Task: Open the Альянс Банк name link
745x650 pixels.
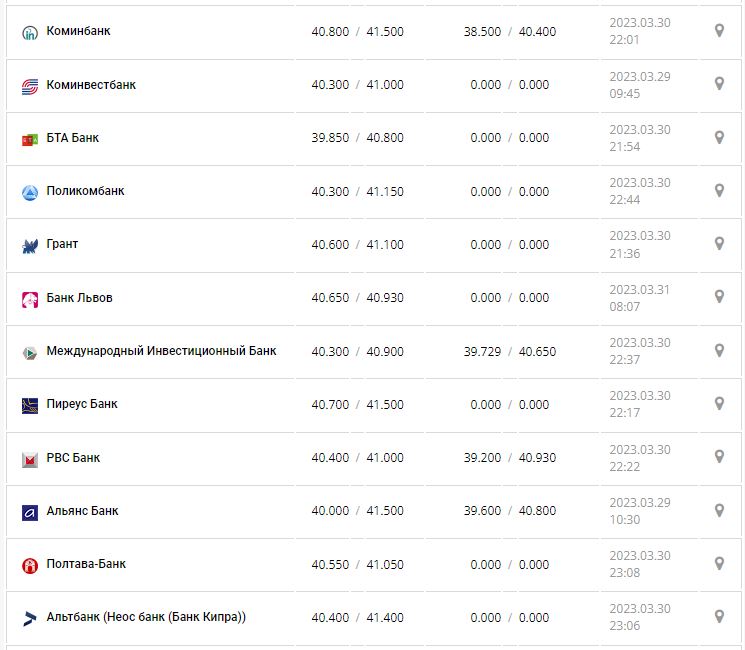Action: click(82, 511)
